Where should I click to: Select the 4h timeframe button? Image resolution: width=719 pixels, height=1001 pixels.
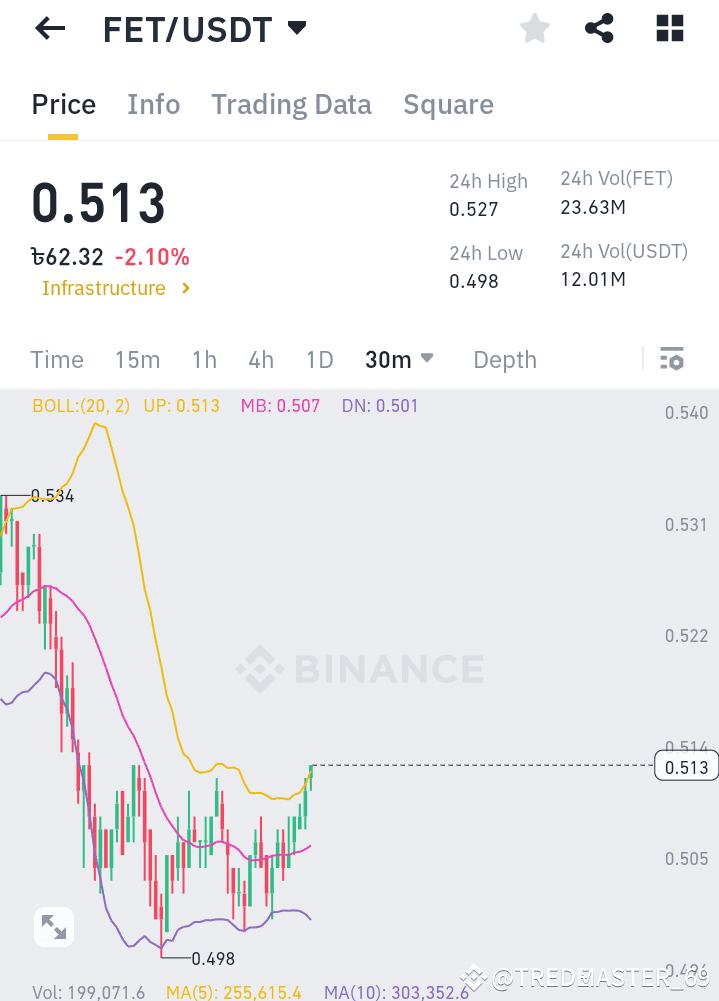coord(261,359)
